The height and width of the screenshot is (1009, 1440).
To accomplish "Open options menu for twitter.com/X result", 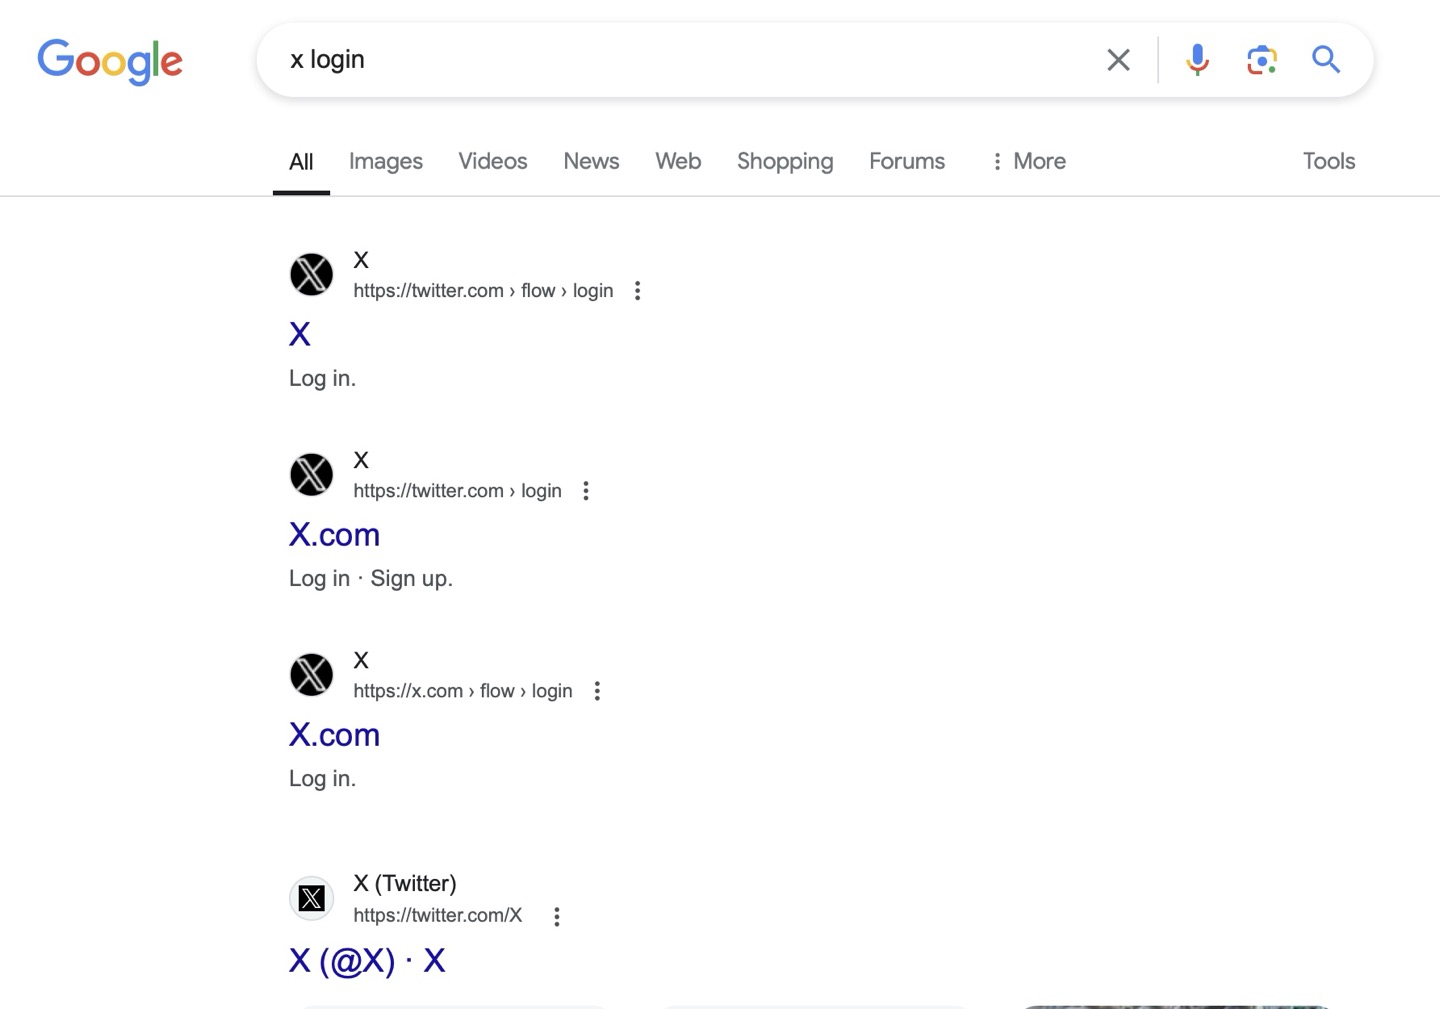I will 557,916.
